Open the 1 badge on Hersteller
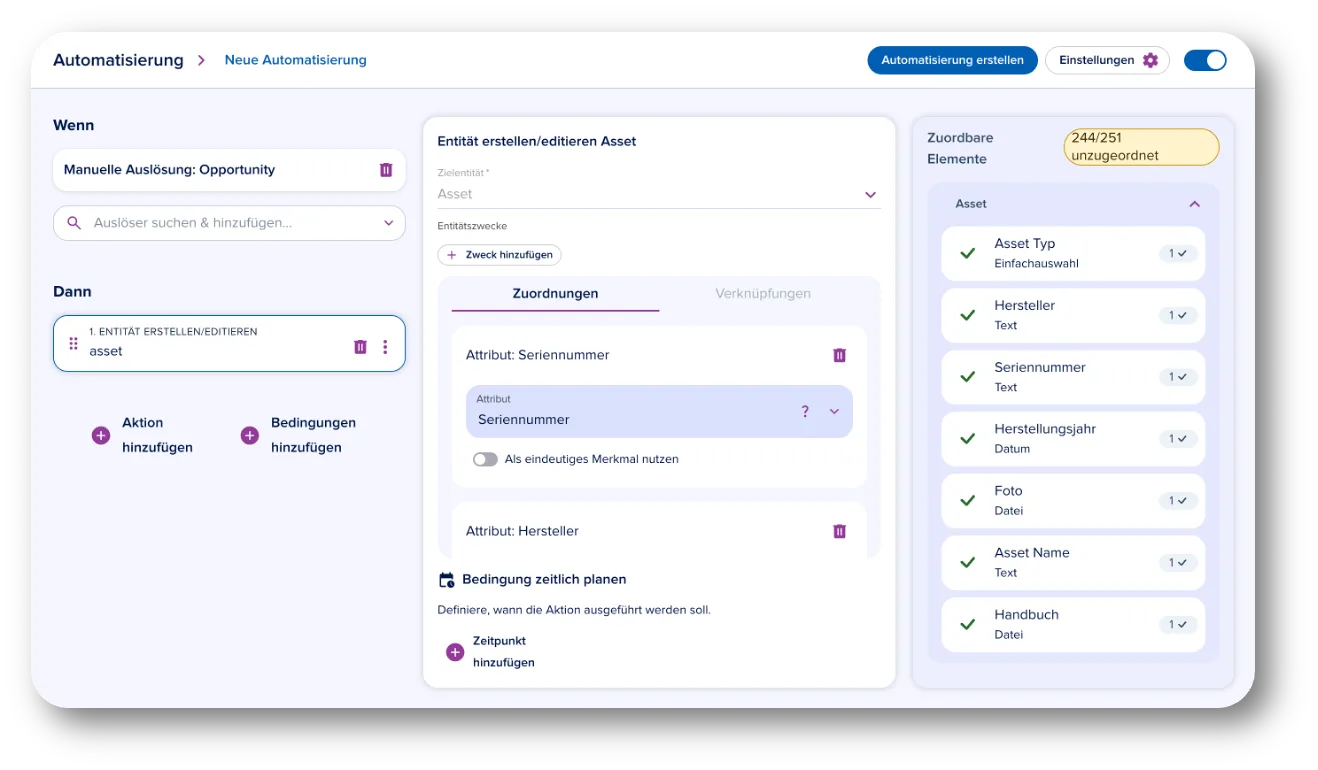The height and width of the screenshot is (770, 1318). [x=1178, y=315]
